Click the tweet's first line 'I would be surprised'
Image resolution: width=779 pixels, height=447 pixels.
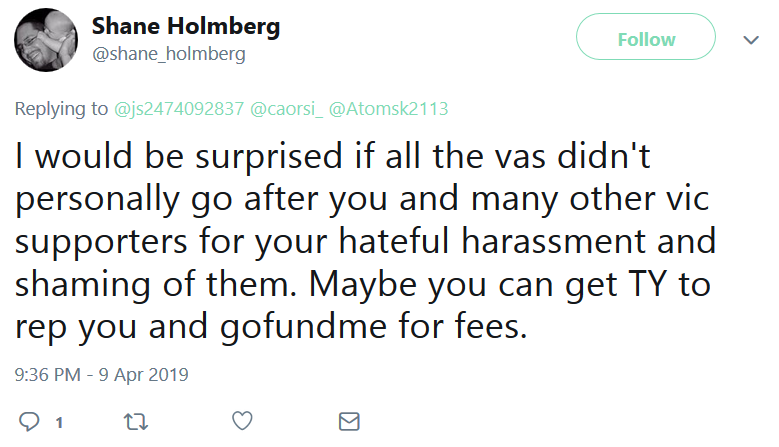tap(179, 156)
